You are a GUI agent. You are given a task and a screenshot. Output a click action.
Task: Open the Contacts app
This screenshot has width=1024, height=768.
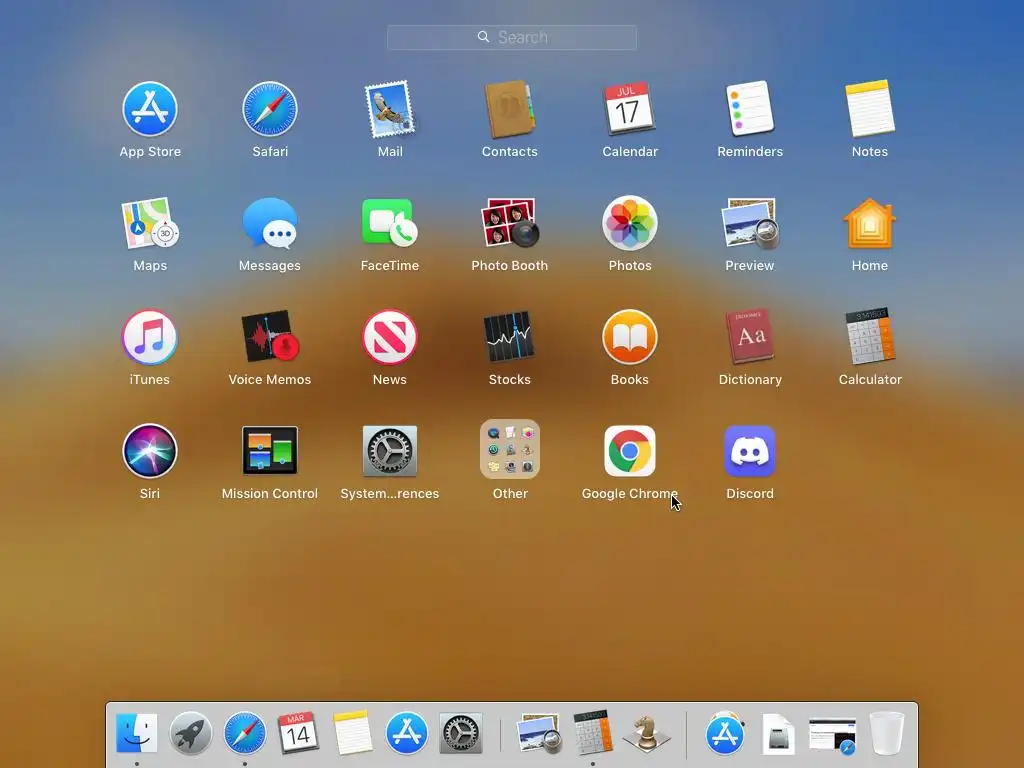(509, 109)
